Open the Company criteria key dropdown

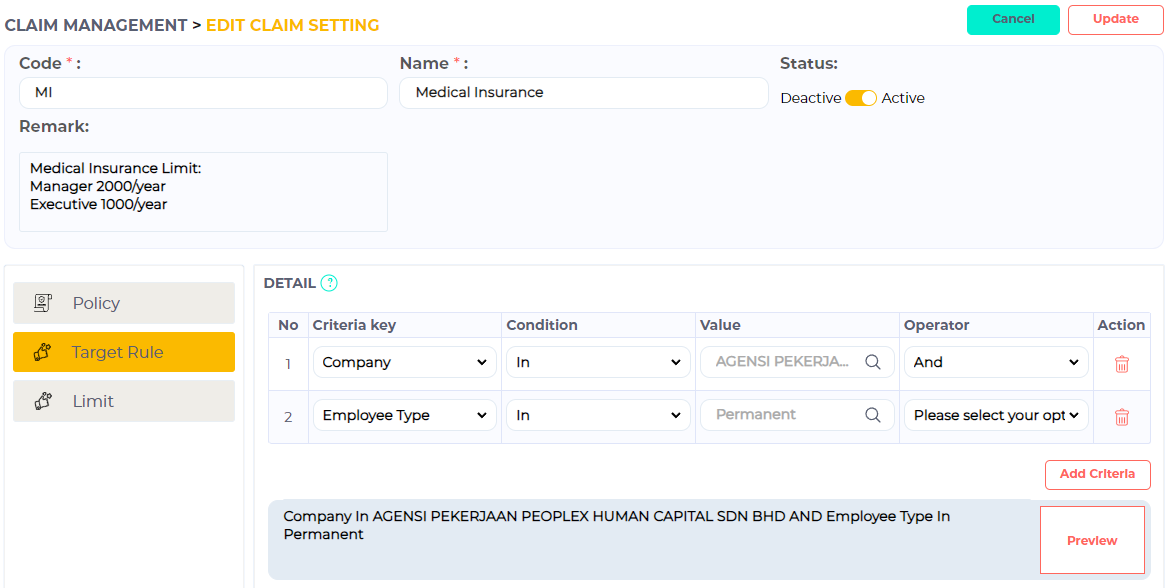coord(404,362)
